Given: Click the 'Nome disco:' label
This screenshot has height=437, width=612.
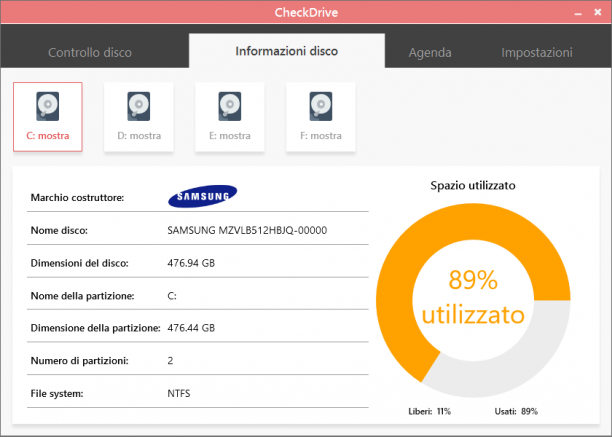Looking at the screenshot, I should [59, 230].
